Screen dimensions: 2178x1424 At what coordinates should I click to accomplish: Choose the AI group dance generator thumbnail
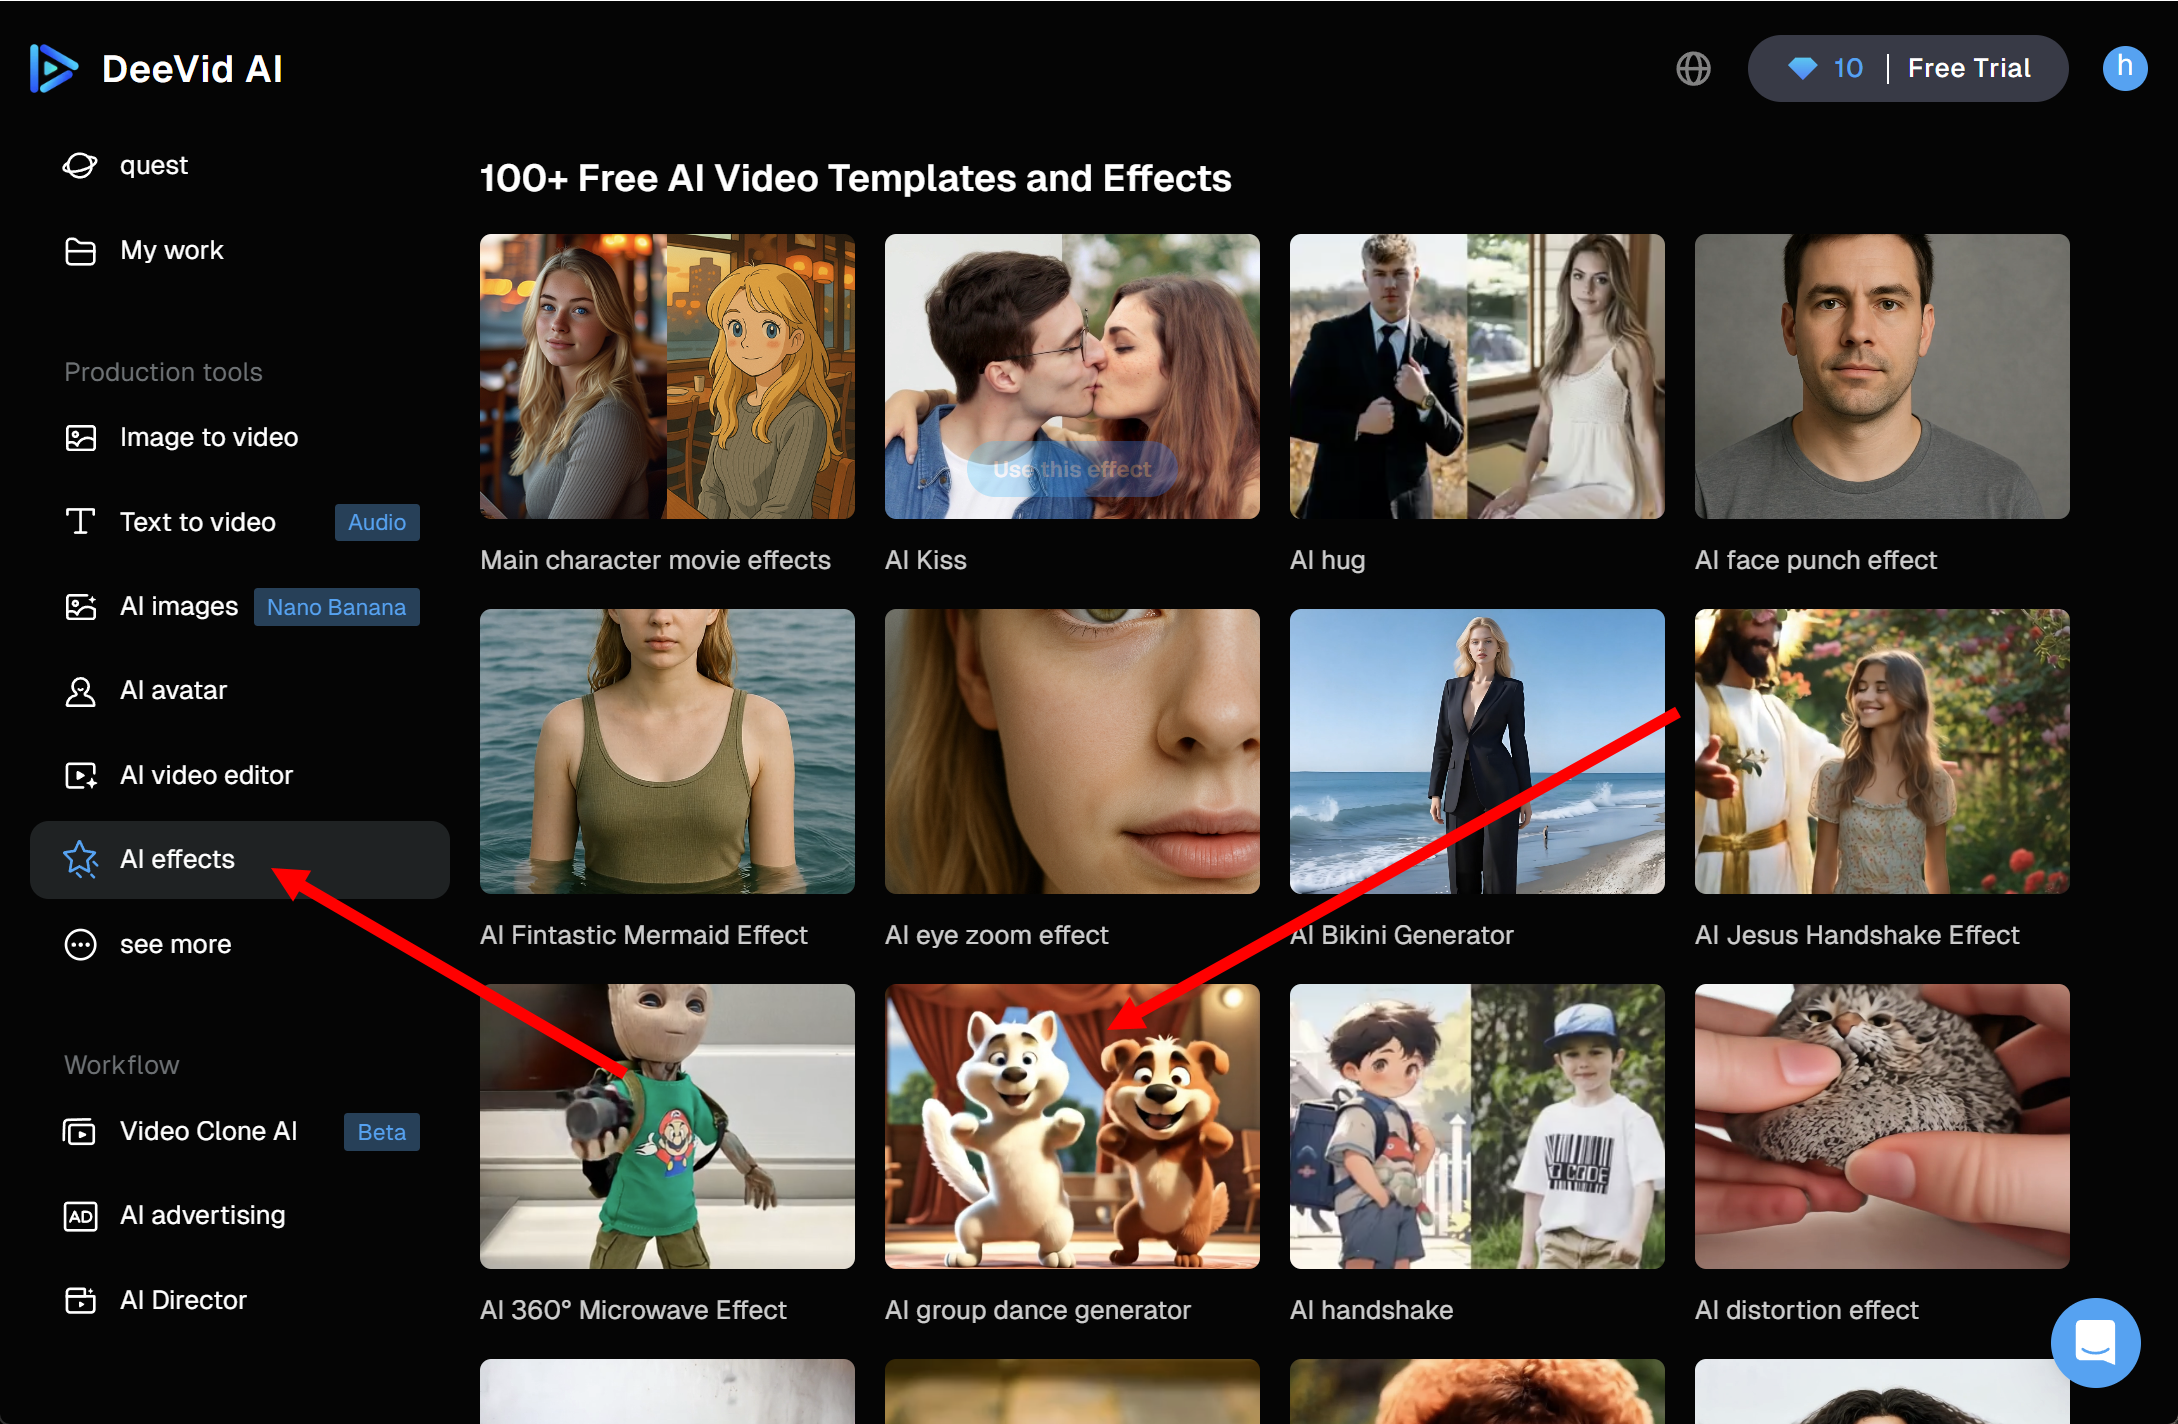coord(1071,1126)
